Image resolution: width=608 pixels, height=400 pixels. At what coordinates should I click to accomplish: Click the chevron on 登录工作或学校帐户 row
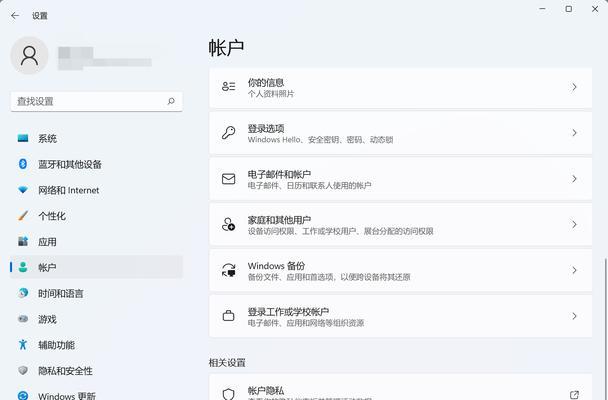574,316
